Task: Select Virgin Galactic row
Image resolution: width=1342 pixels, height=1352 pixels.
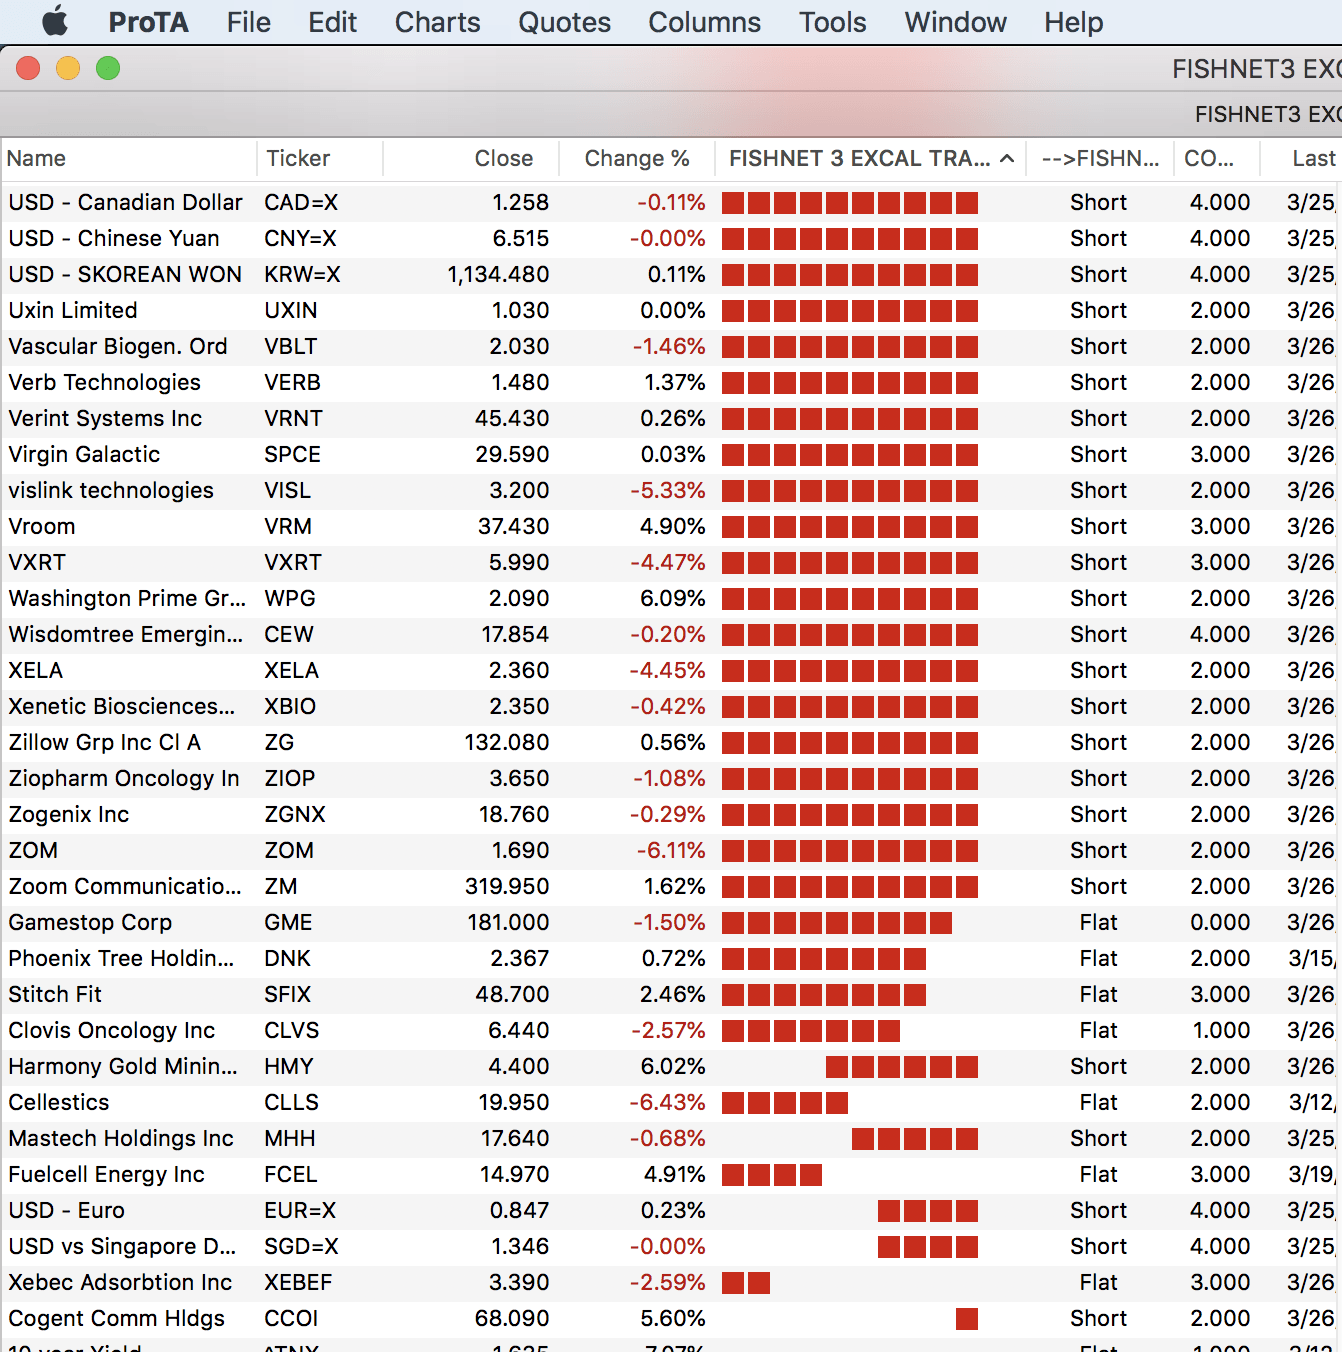Action: coord(671,454)
